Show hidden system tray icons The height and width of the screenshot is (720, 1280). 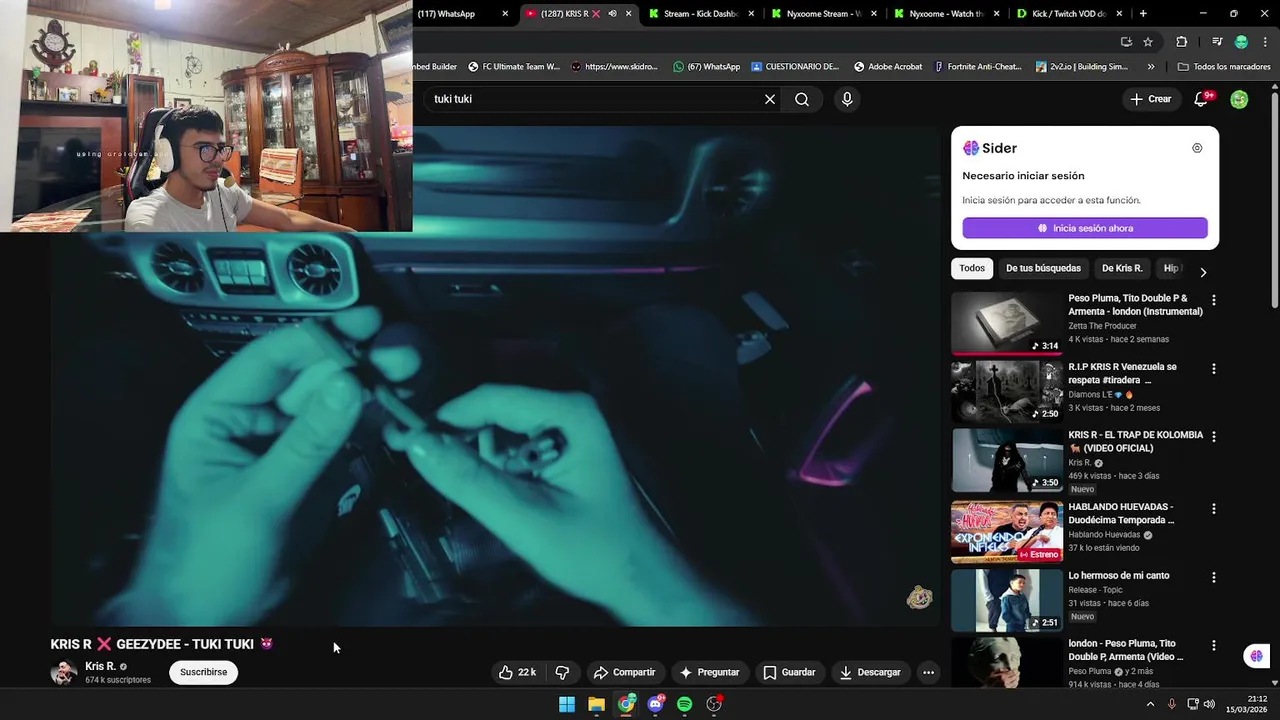pos(1150,704)
